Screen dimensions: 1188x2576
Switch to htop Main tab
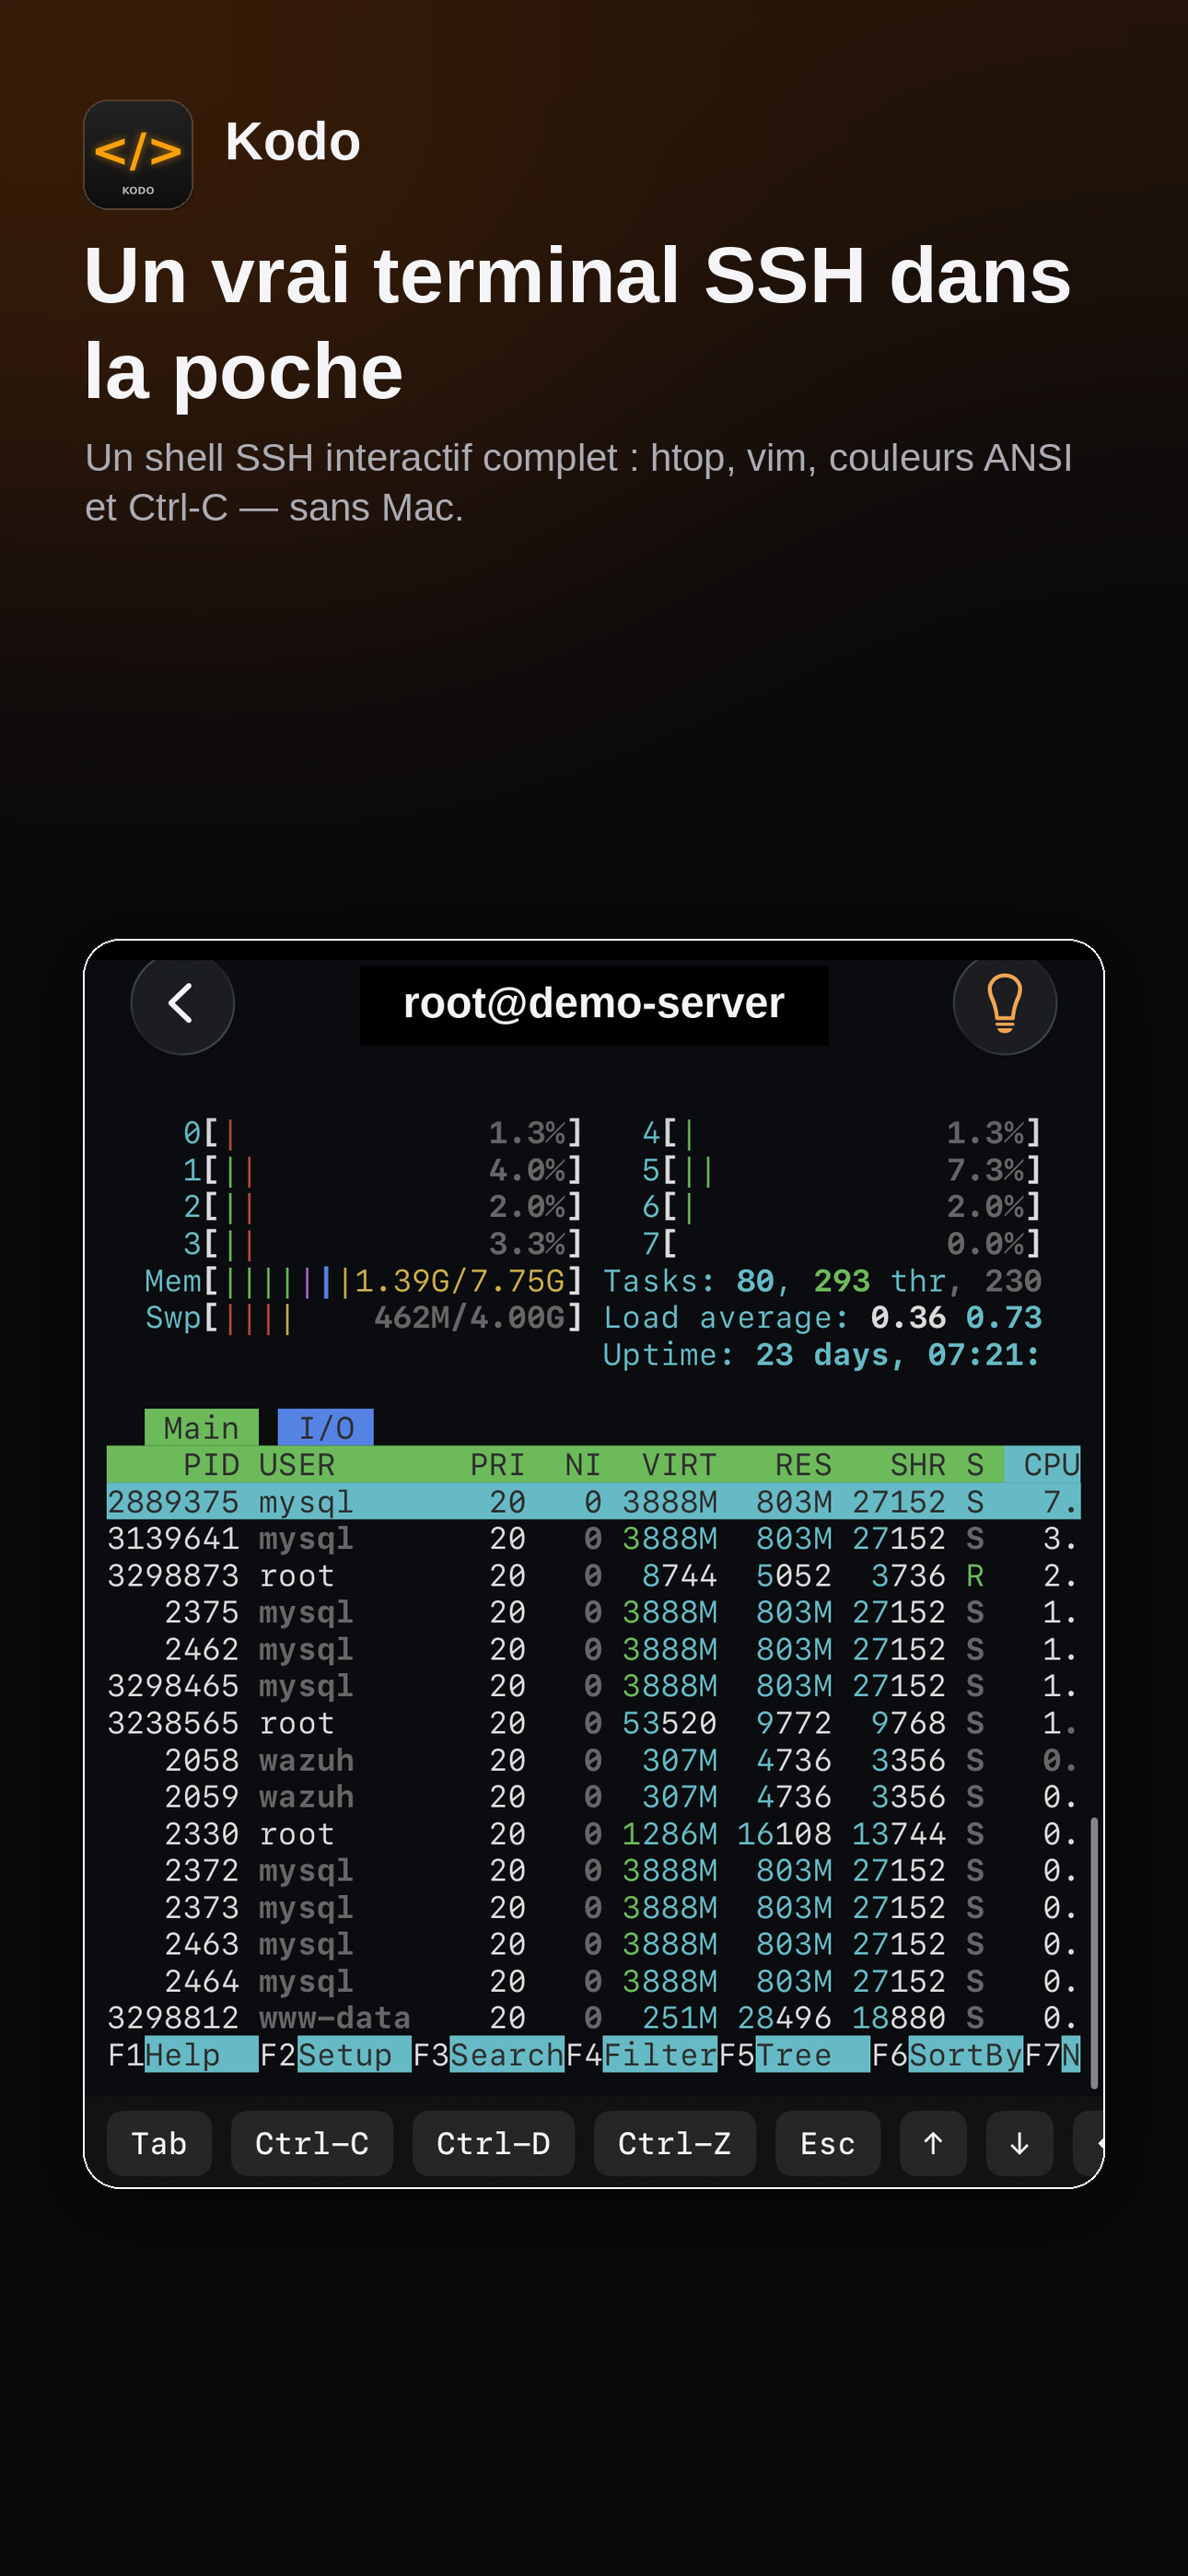201,1427
